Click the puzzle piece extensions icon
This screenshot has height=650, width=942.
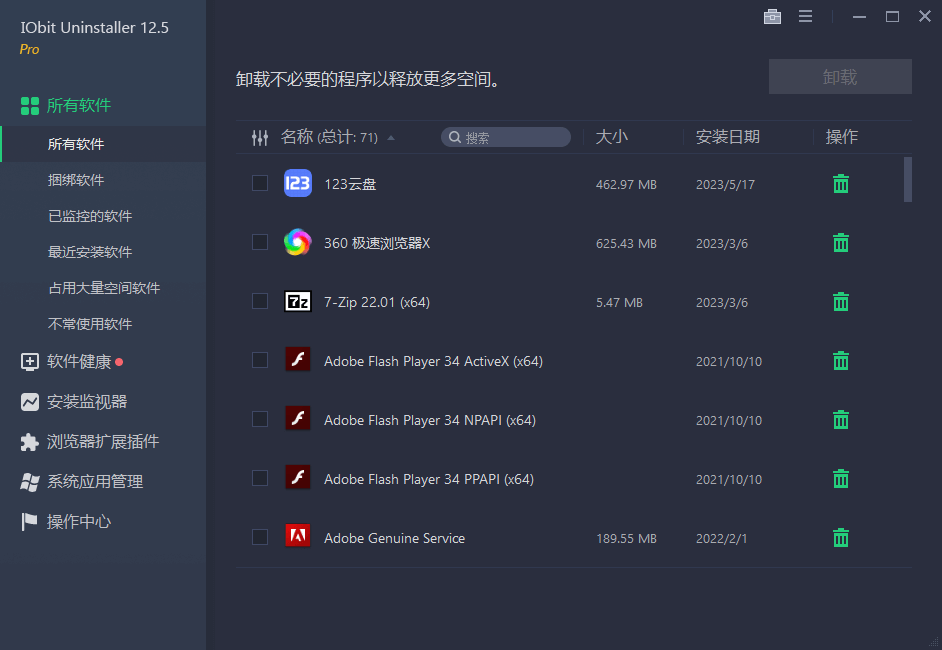[x=29, y=442]
